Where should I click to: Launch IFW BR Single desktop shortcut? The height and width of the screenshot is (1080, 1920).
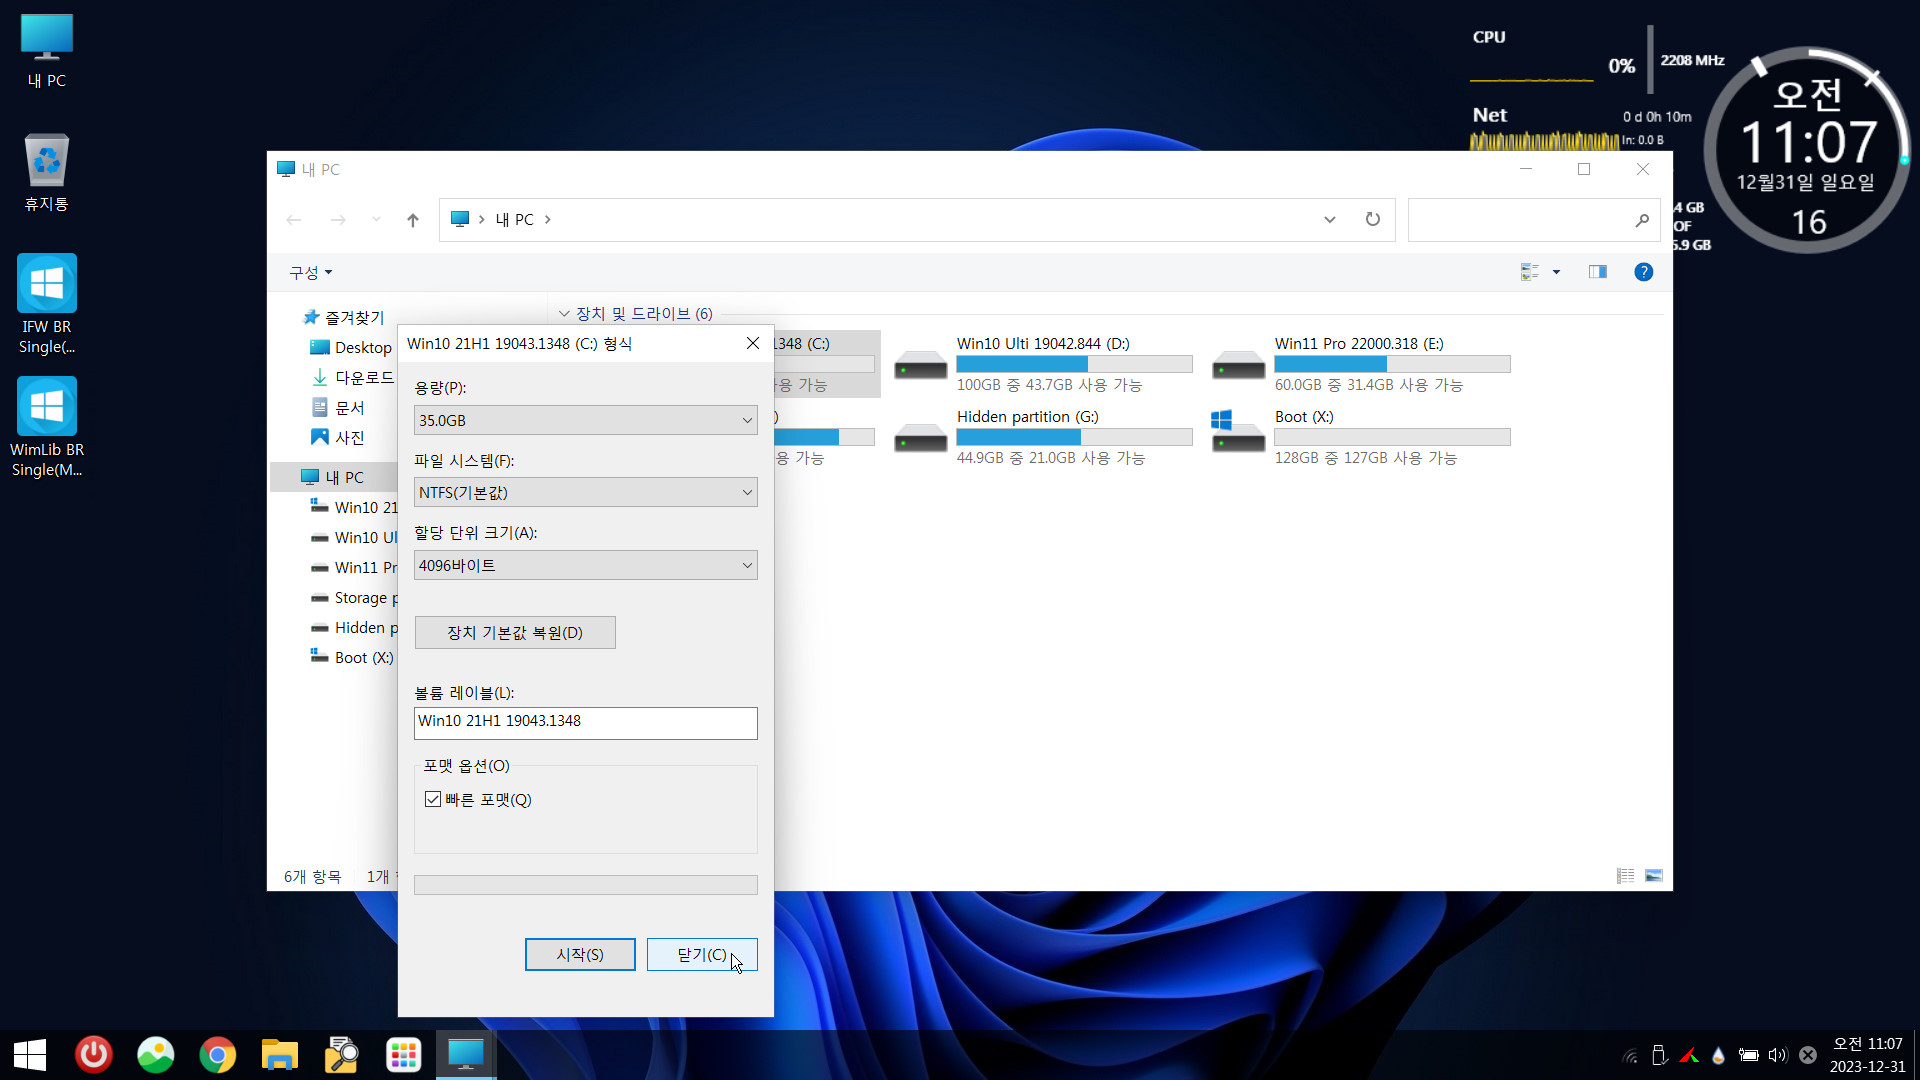pyautogui.click(x=47, y=305)
